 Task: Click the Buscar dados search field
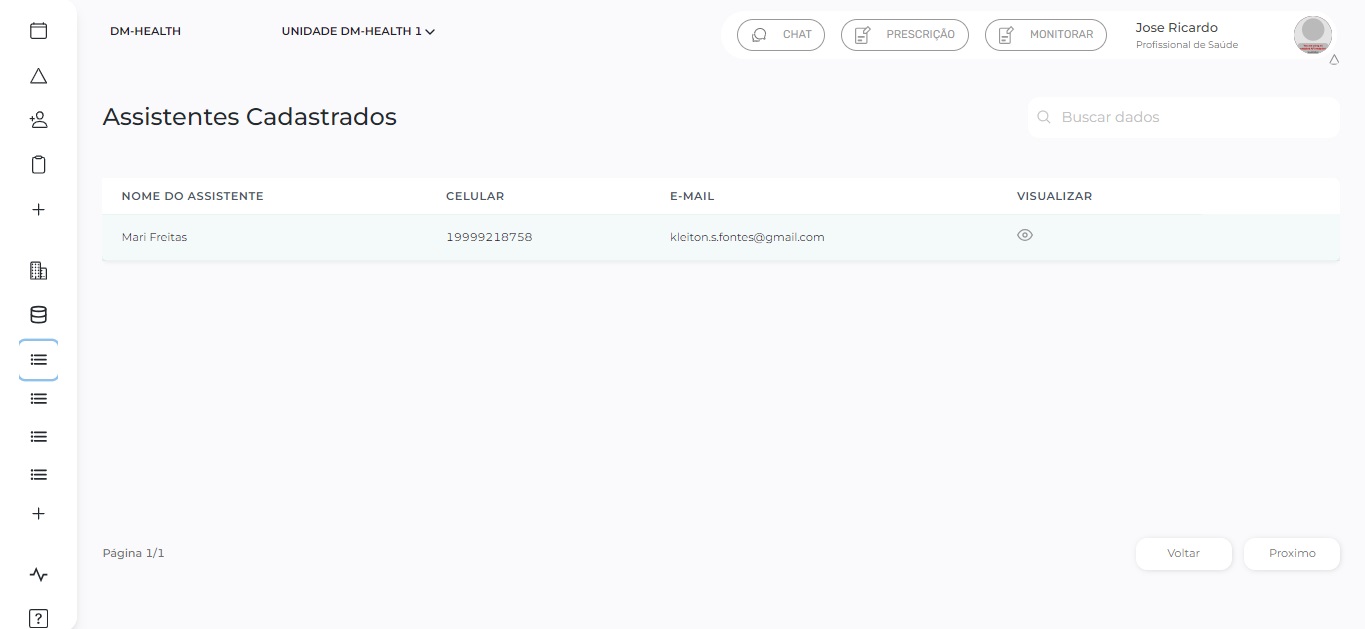point(1190,117)
